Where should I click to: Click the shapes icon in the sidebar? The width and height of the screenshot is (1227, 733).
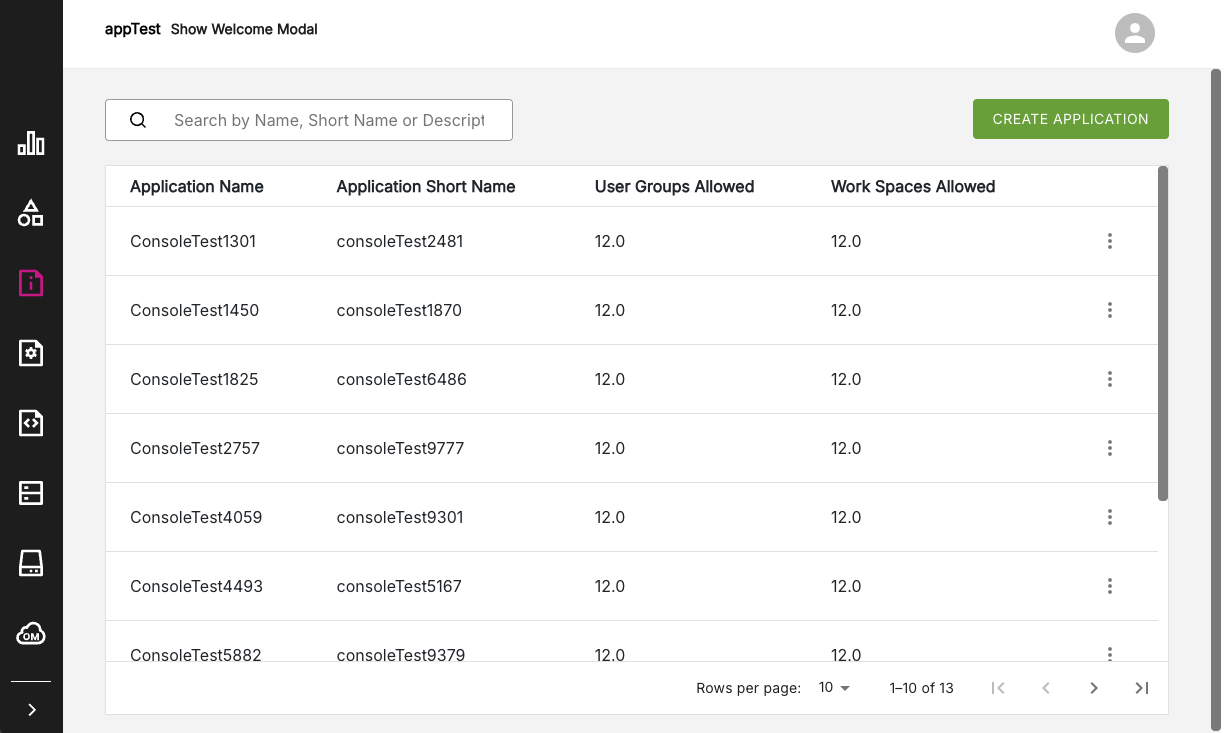point(31,213)
